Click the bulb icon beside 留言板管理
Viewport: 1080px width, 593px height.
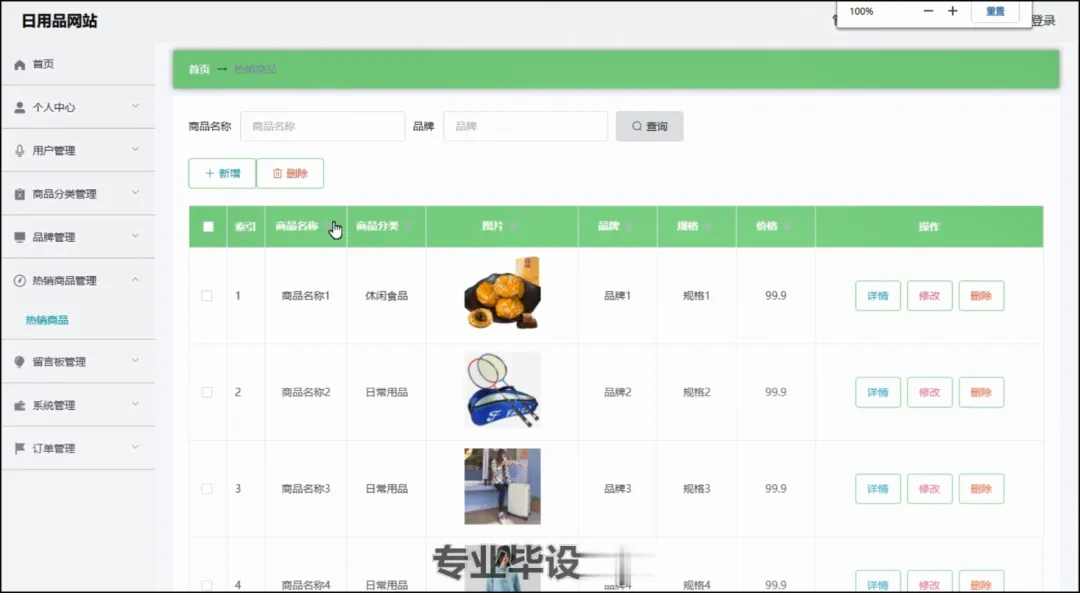coord(19,362)
